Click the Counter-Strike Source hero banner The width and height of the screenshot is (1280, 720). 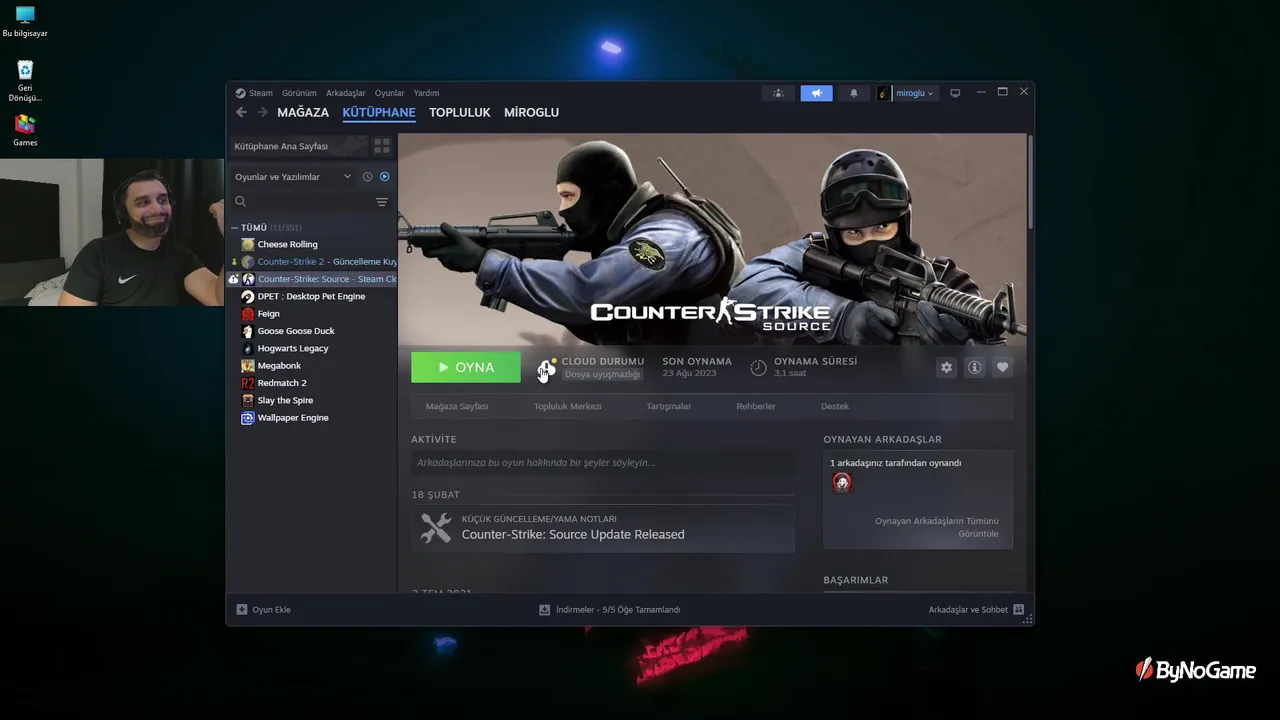[712, 239]
